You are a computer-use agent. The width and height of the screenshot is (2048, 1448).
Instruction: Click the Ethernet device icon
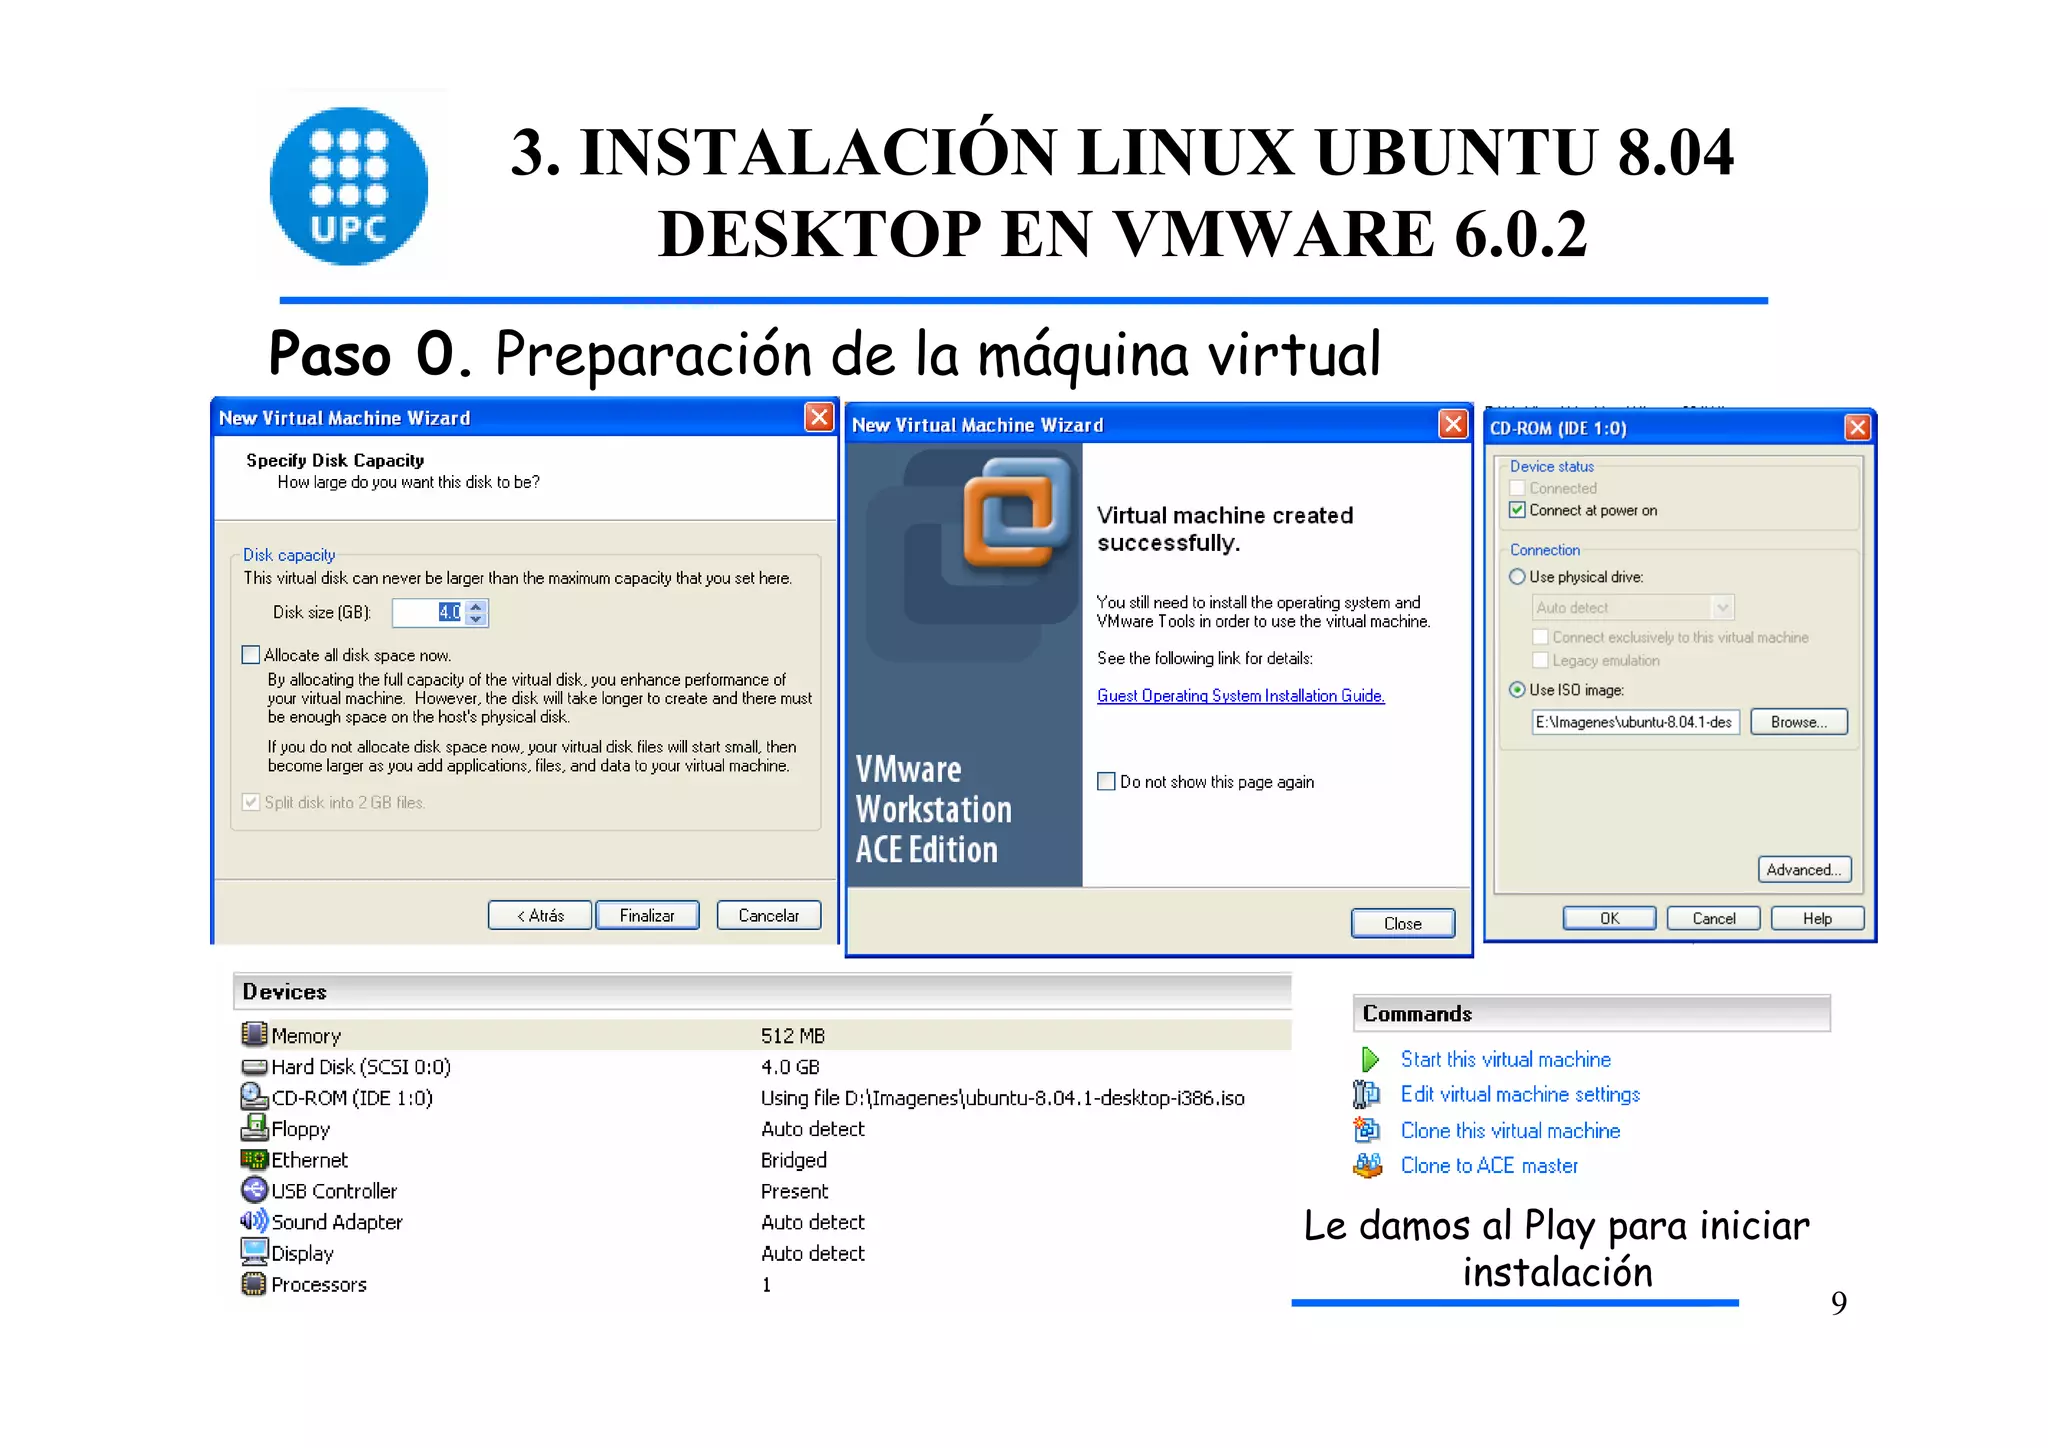pyautogui.click(x=254, y=1159)
